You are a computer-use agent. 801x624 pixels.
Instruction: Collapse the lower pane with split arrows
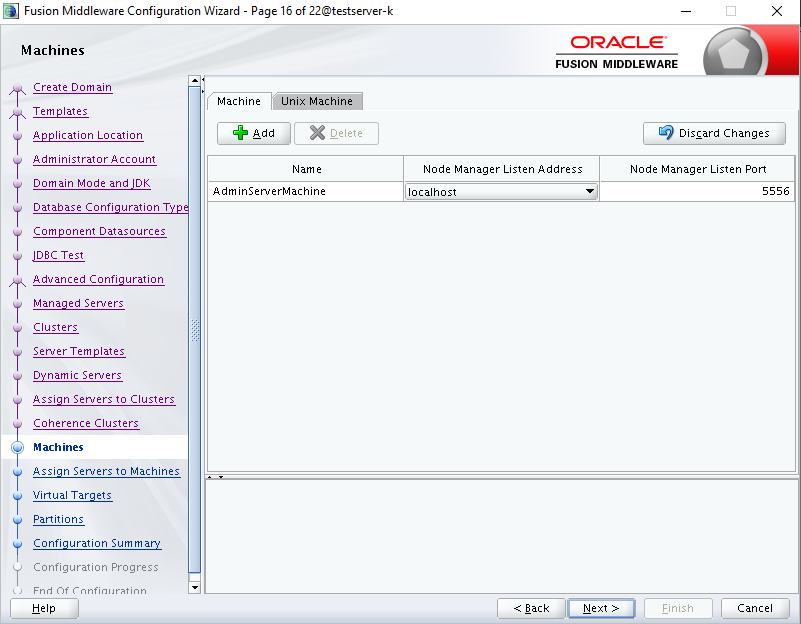(221, 476)
